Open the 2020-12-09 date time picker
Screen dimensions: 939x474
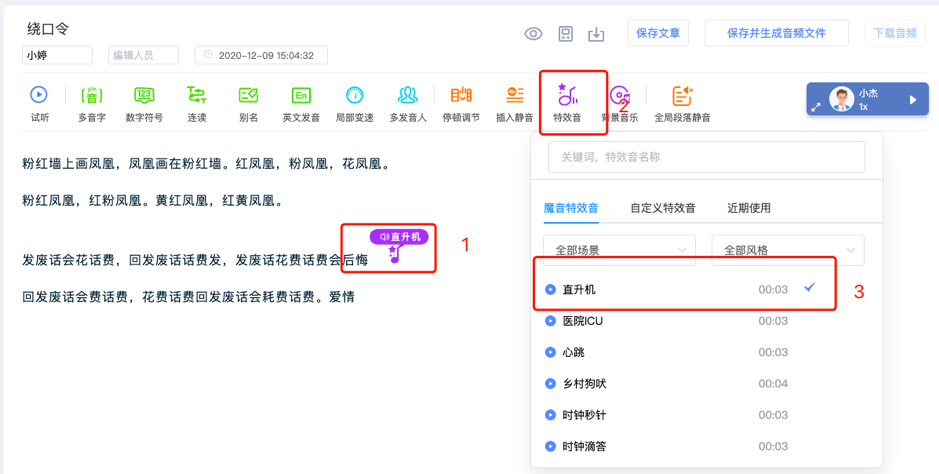(x=261, y=55)
